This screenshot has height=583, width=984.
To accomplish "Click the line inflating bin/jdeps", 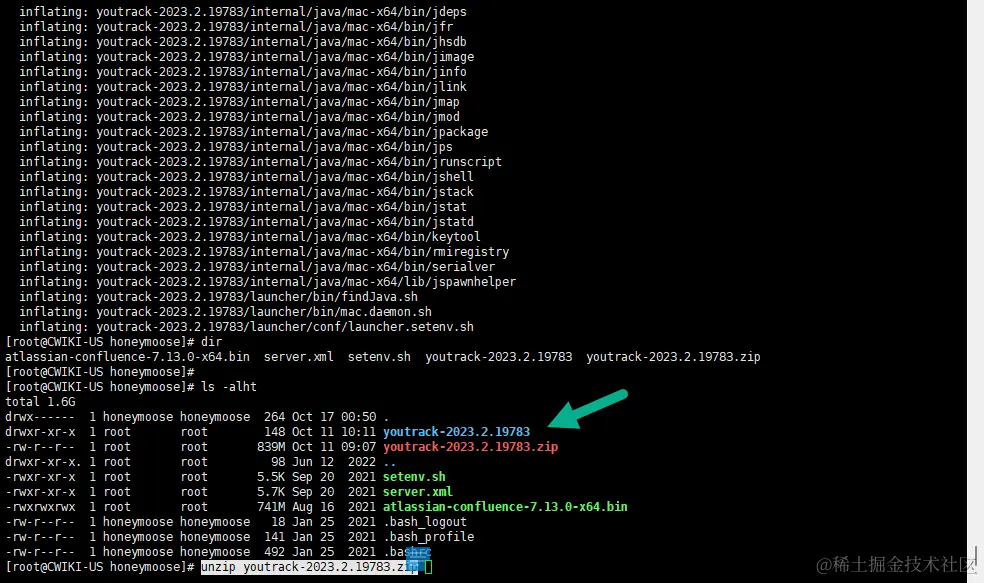I will [x=243, y=12].
